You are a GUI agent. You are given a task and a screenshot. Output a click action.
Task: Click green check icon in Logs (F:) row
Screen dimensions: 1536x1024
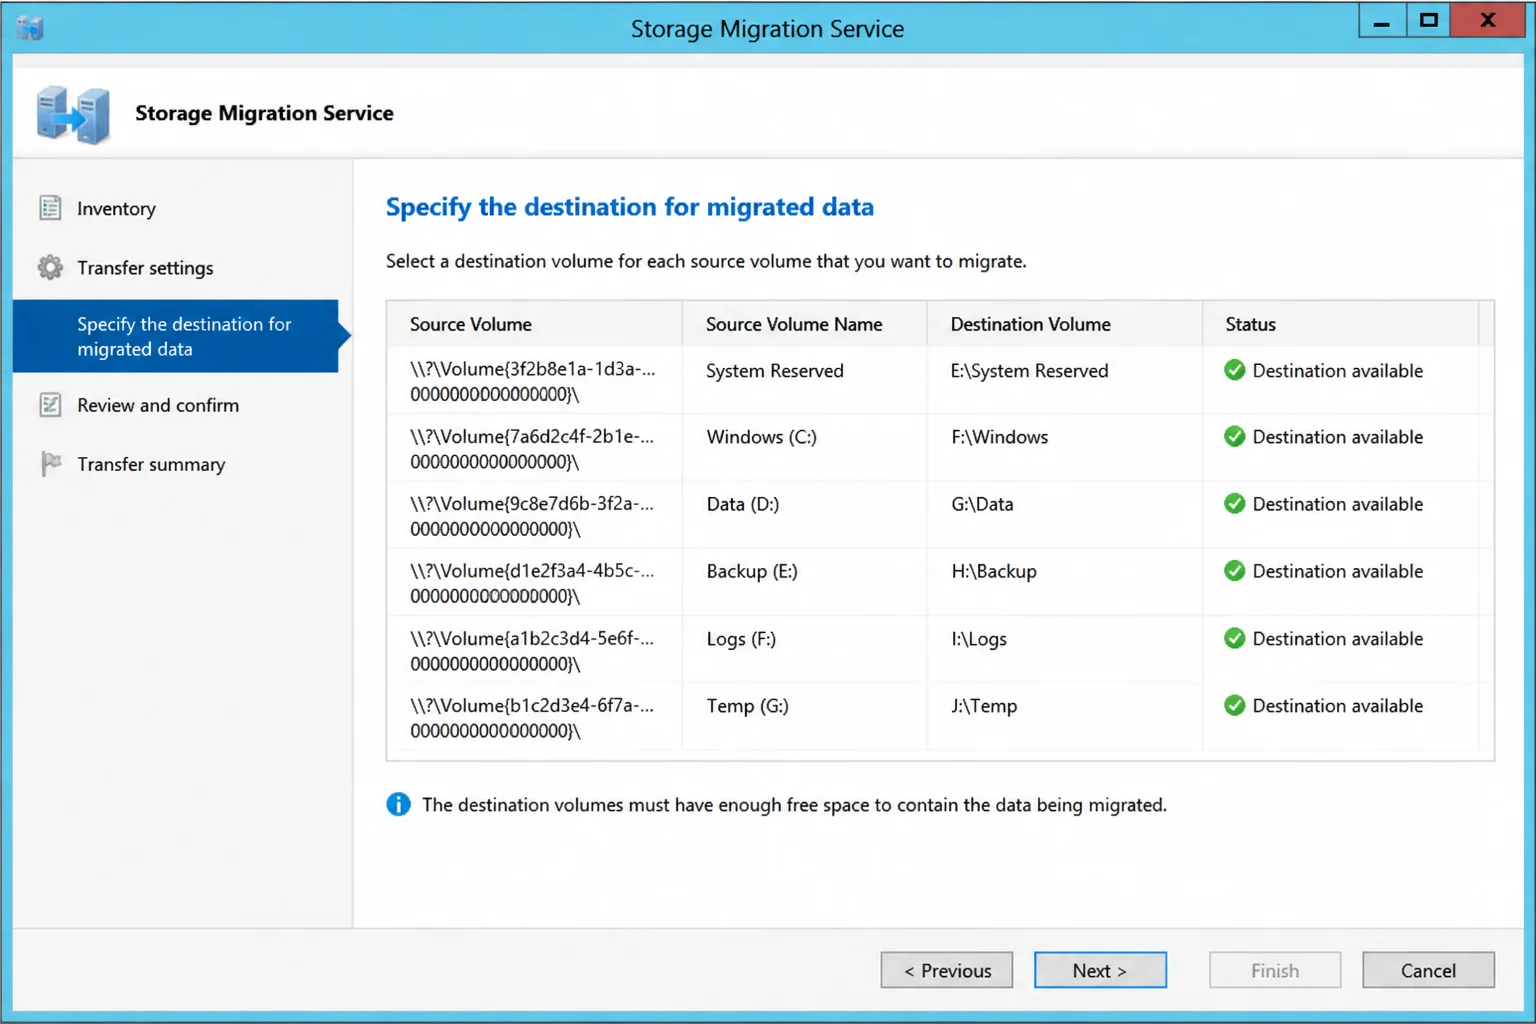[1235, 638]
